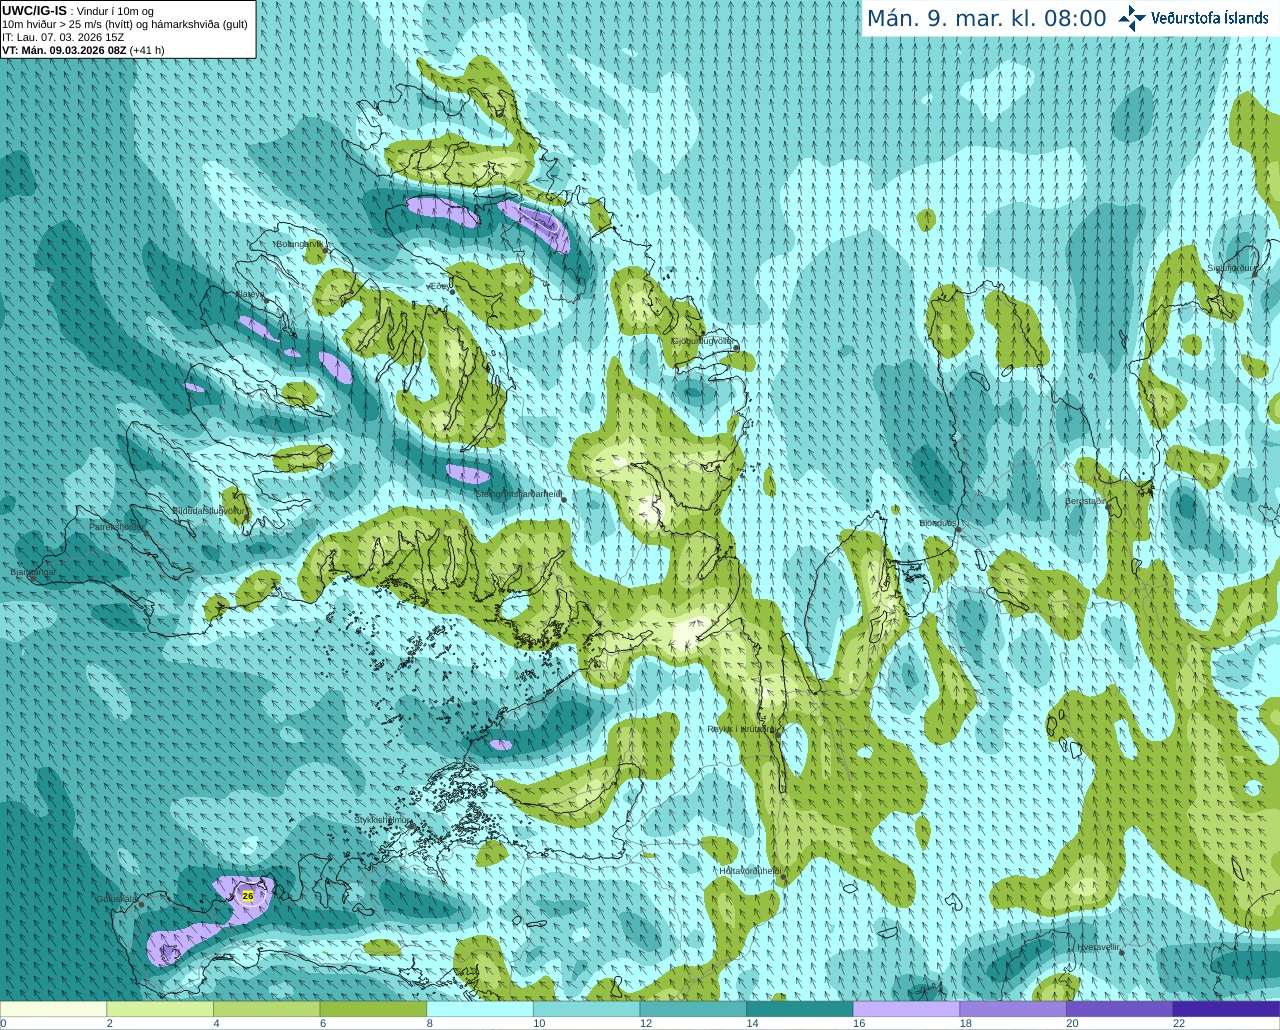Select the 18–20 m/s purple legend swatch
Viewport: 1280px width, 1030px height.
coord(1013,1009)
